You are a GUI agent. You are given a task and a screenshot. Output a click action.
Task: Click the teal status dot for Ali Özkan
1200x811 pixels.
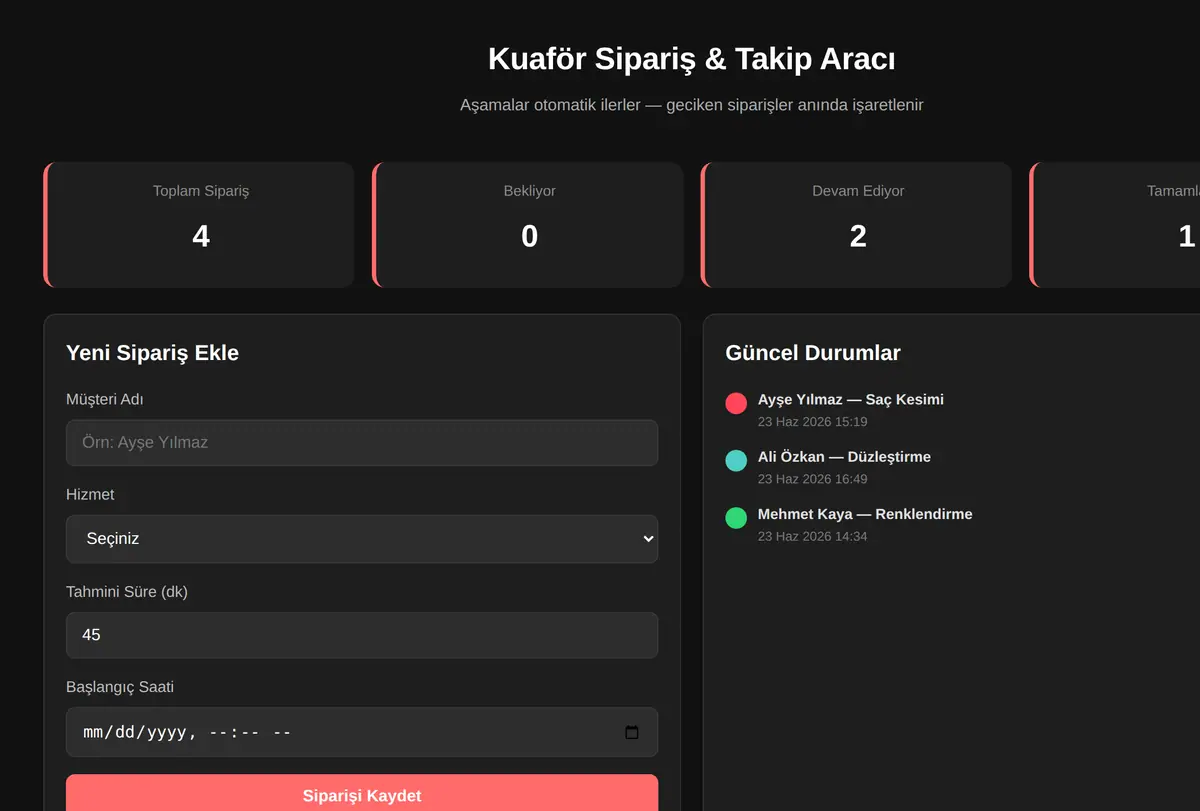tap(736, 460)
